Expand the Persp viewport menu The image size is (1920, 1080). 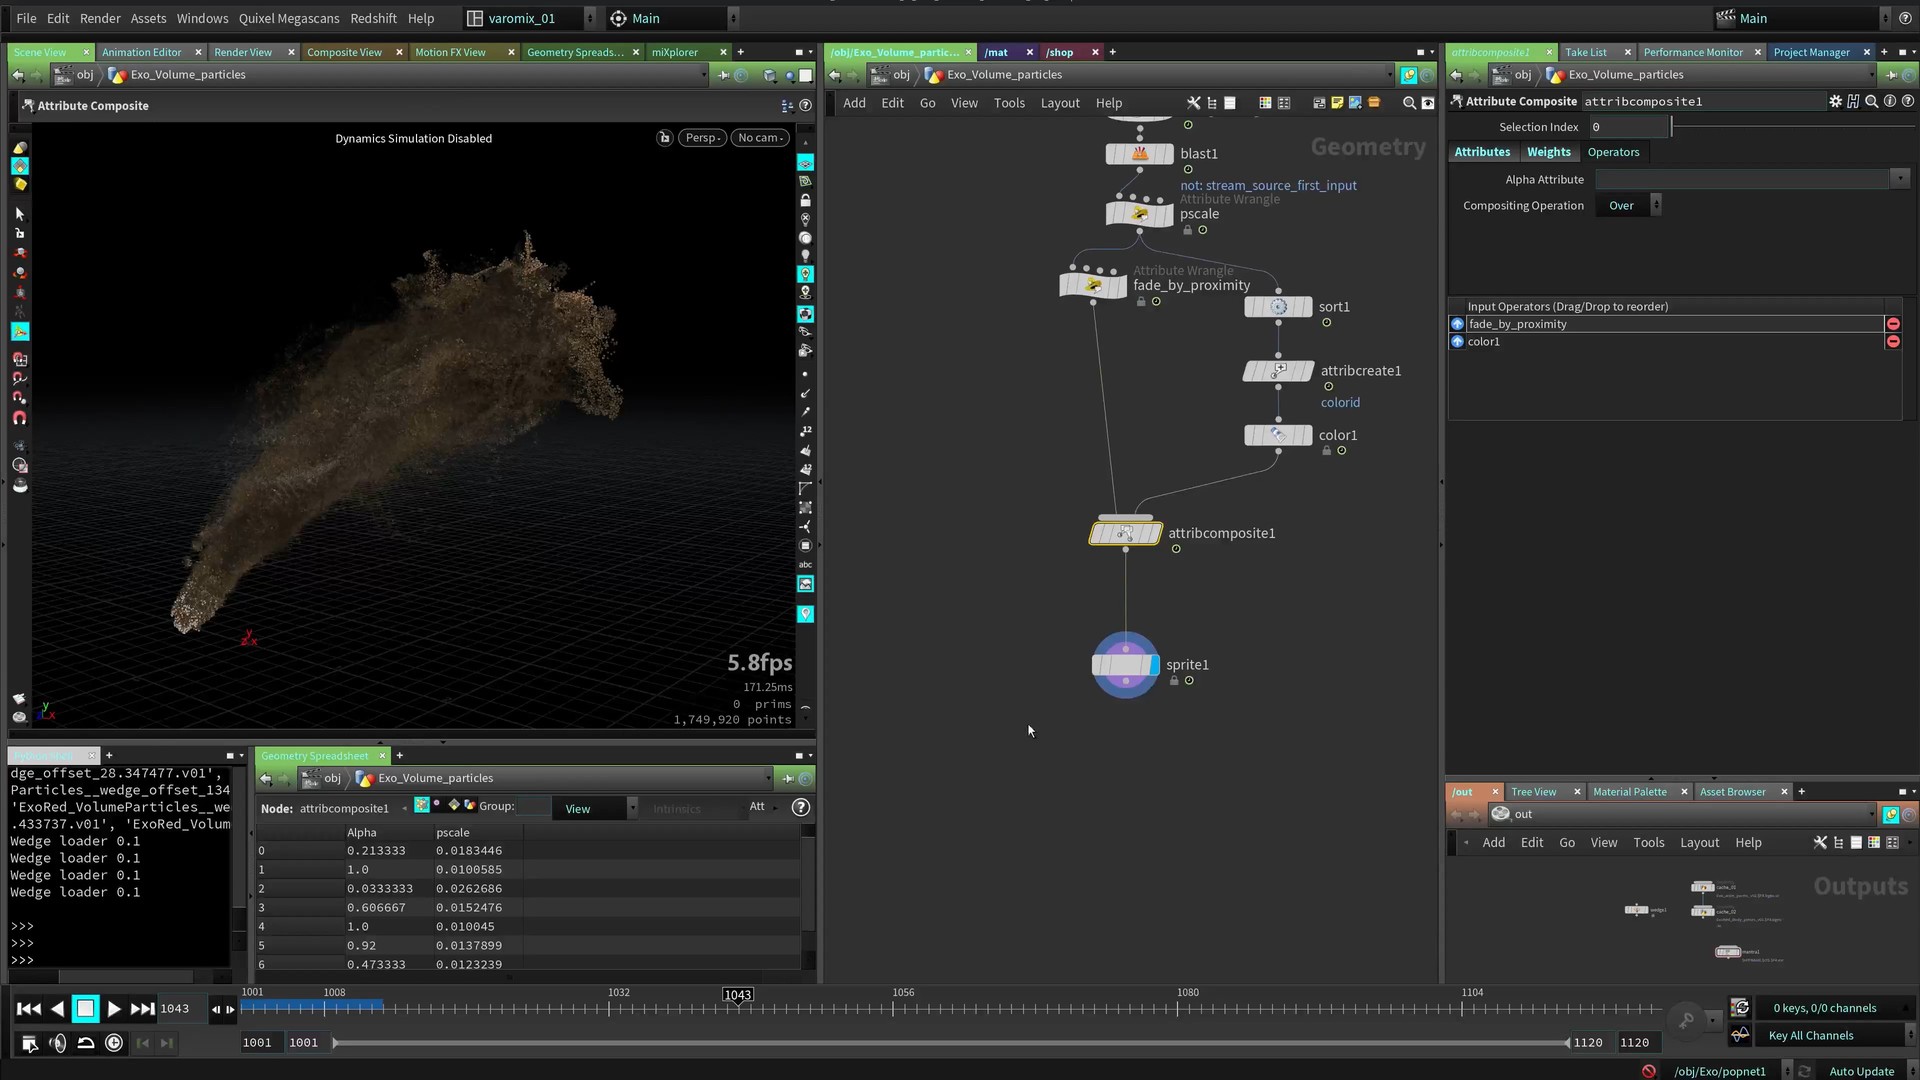click(703, 138)
